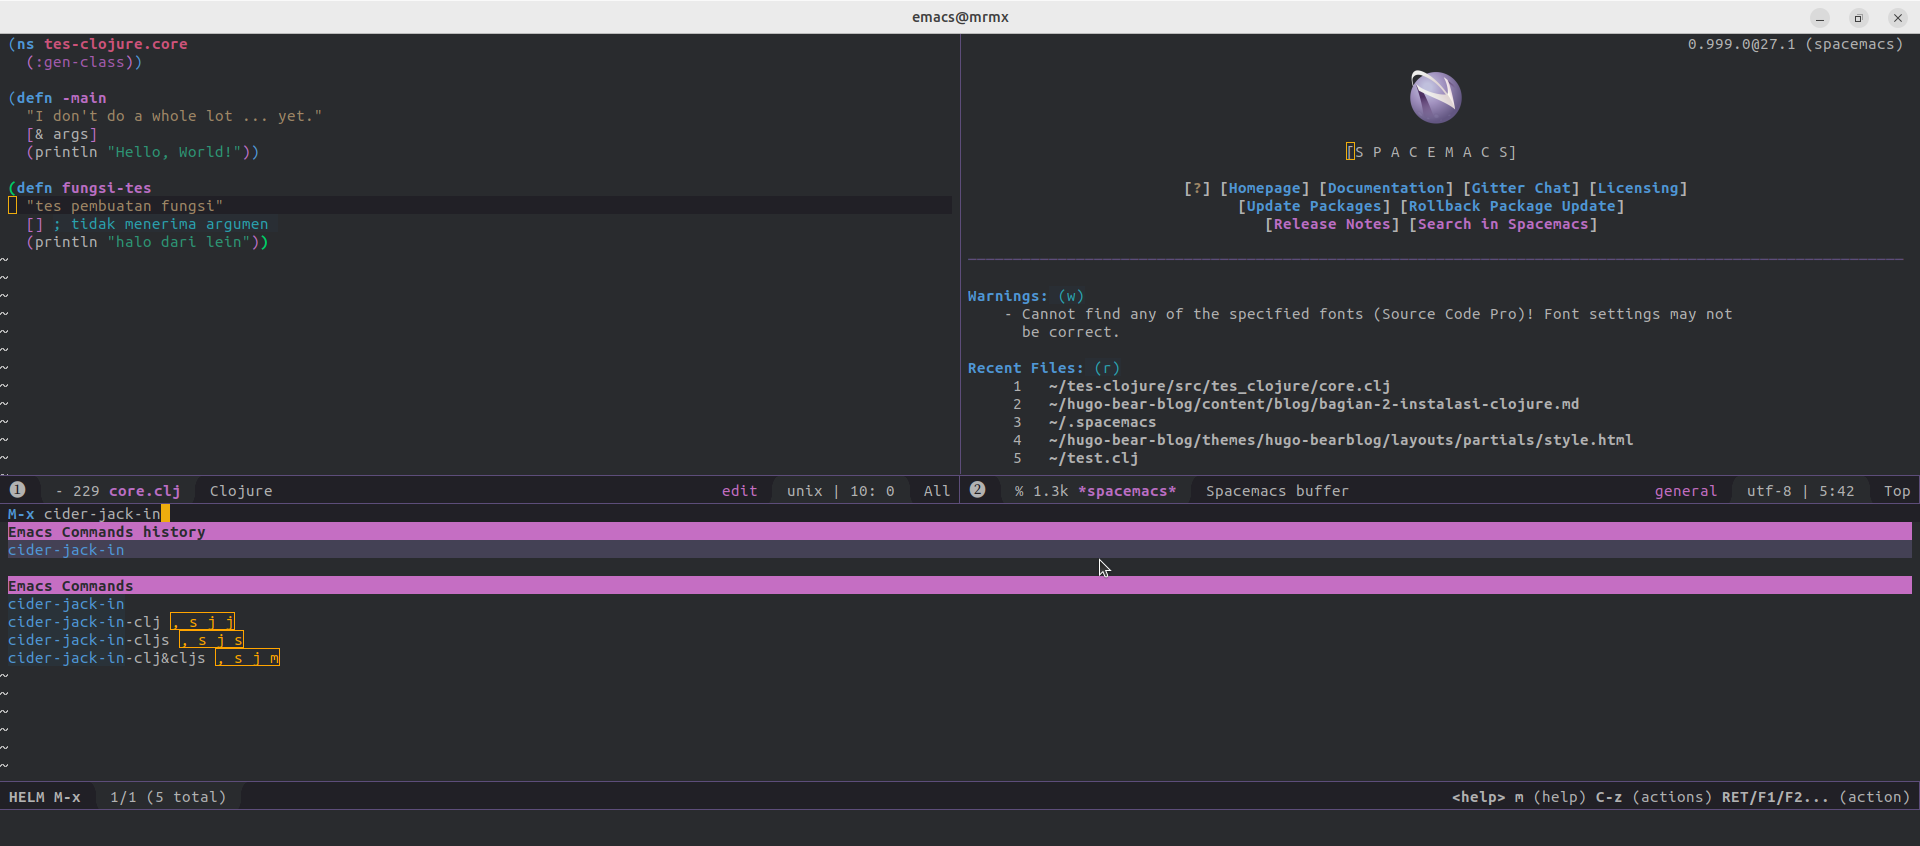This screenshot has height=846, width=1920.
Task: Click 'Top' position indicator in right modeline
Action: 1897,491
